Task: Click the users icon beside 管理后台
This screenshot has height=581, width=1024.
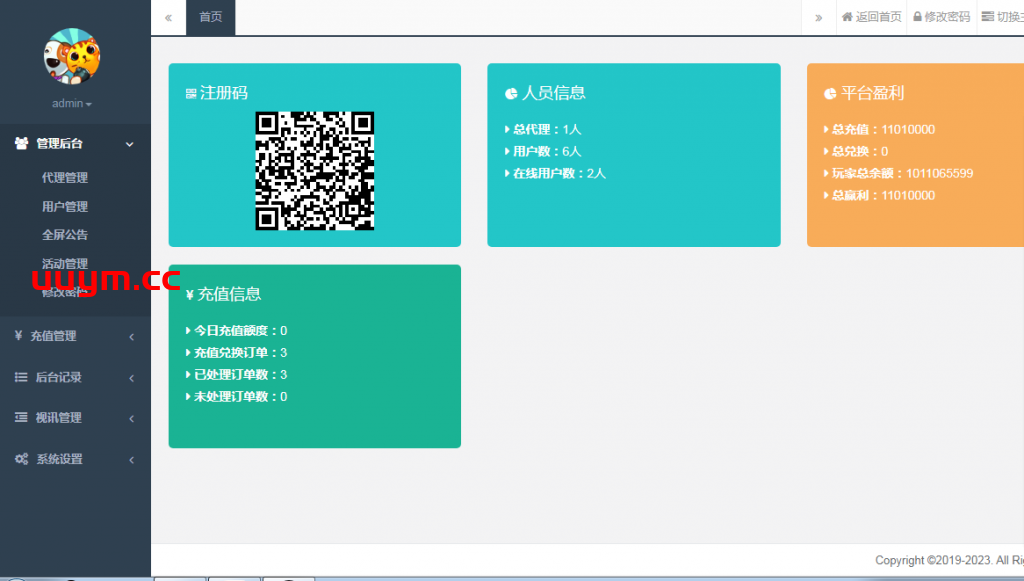Action: point(21,144)
